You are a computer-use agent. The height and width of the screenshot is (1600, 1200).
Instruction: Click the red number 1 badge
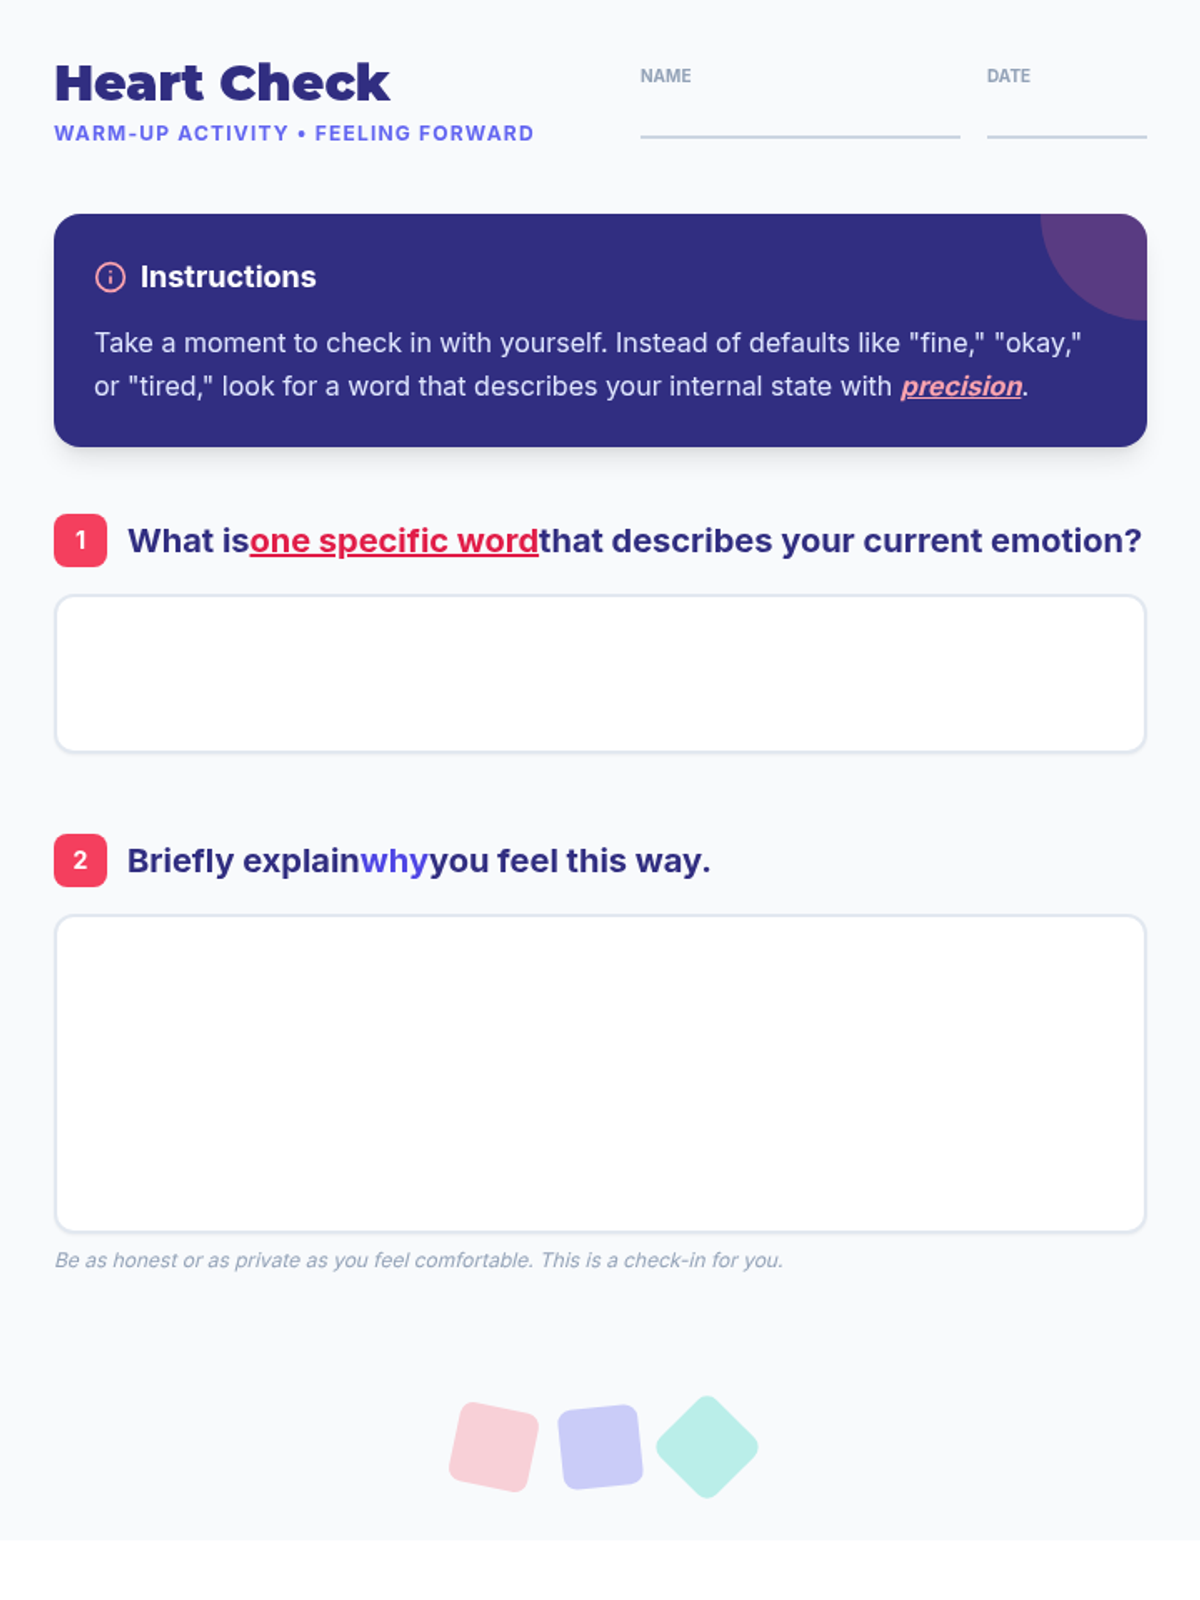pyautogui.click(x=80, y=541)
